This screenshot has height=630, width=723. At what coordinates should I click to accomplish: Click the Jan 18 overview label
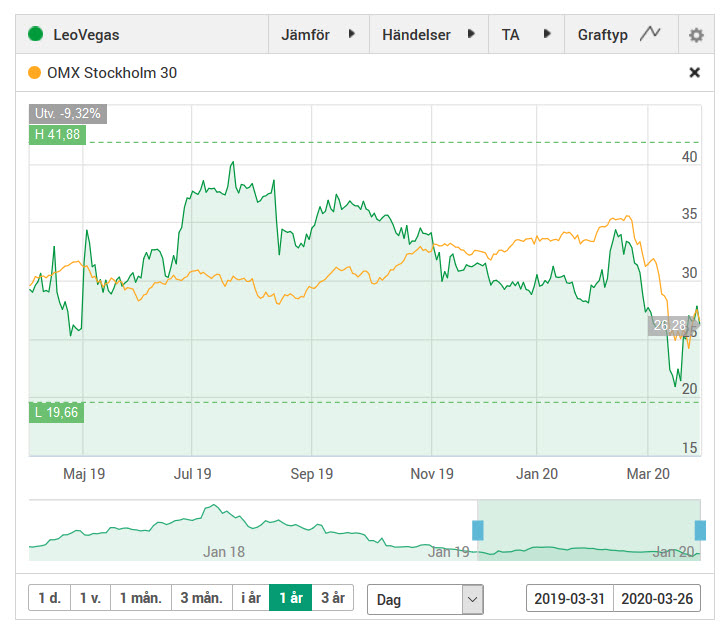224,552
